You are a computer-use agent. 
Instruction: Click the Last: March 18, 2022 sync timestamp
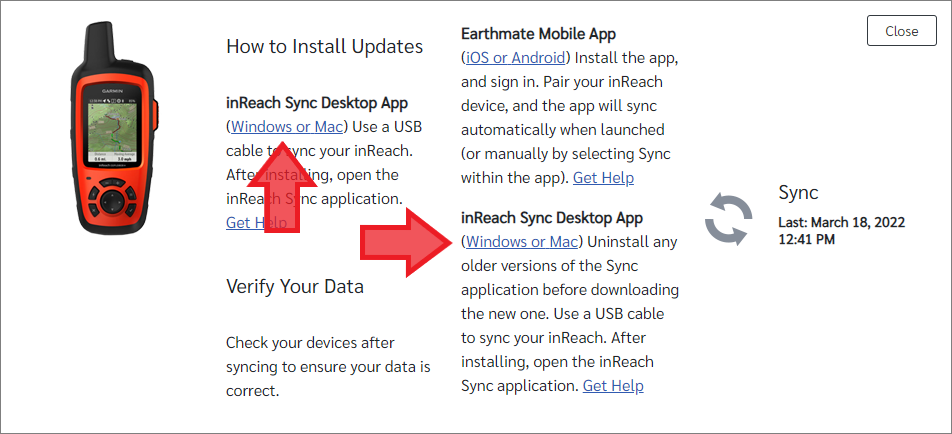coord(842,231)
